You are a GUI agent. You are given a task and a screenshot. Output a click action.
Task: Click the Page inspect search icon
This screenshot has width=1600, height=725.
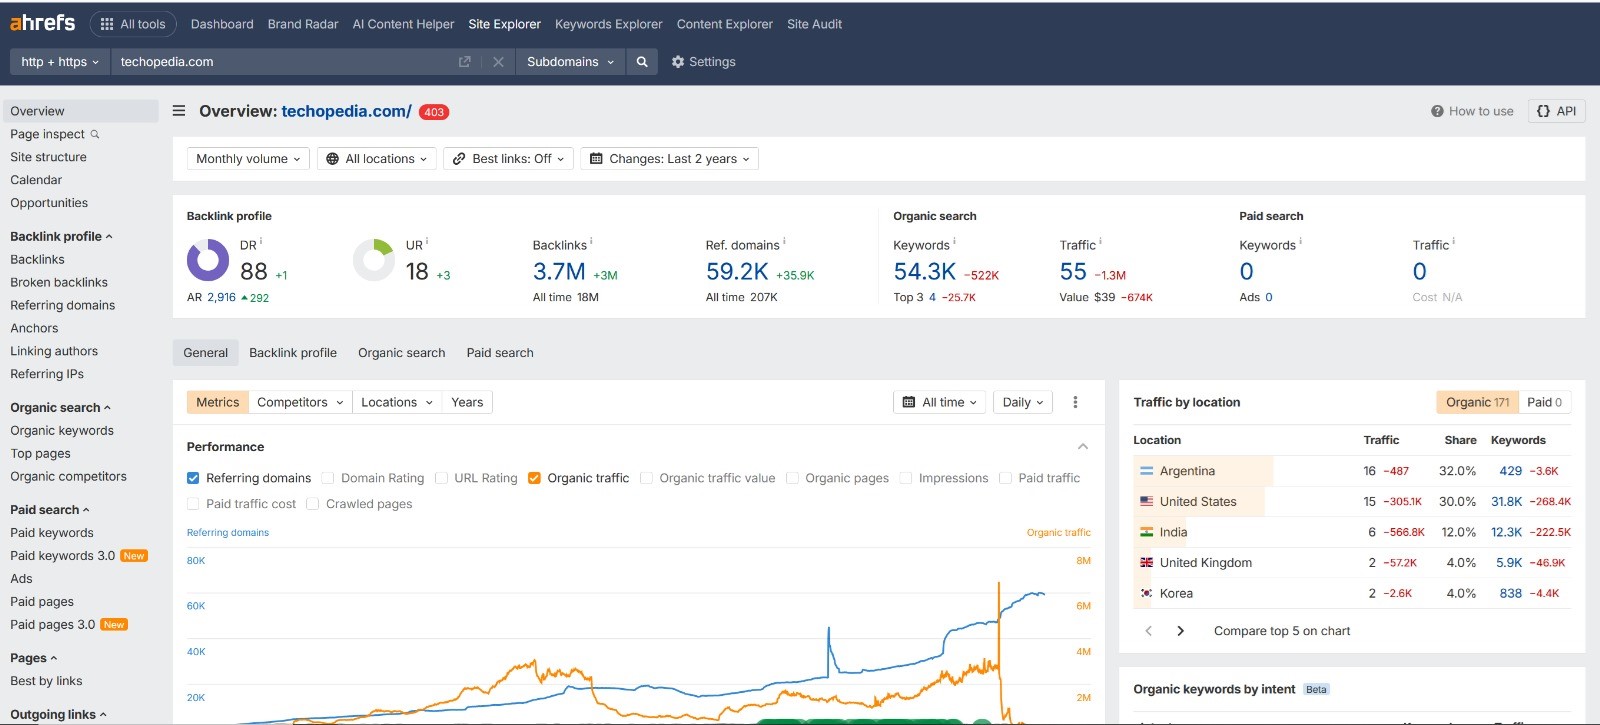click(95, 134)
